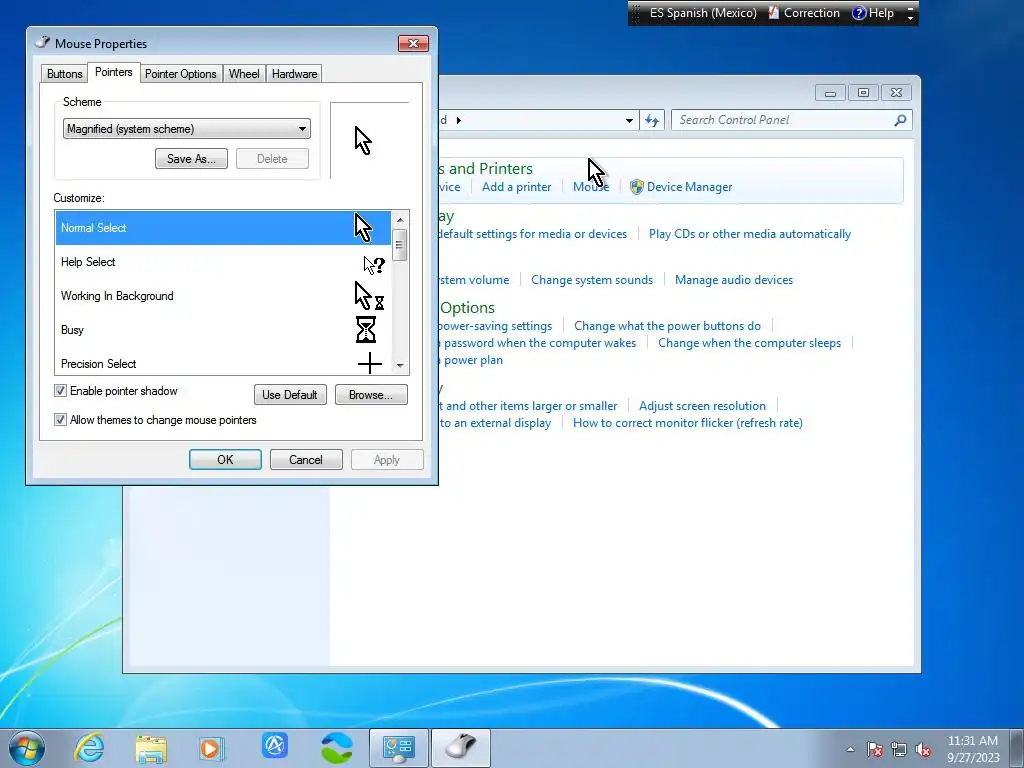
Task: Switch to the Buttons tab
Action: pyautogui.click(x=65, y=74)
